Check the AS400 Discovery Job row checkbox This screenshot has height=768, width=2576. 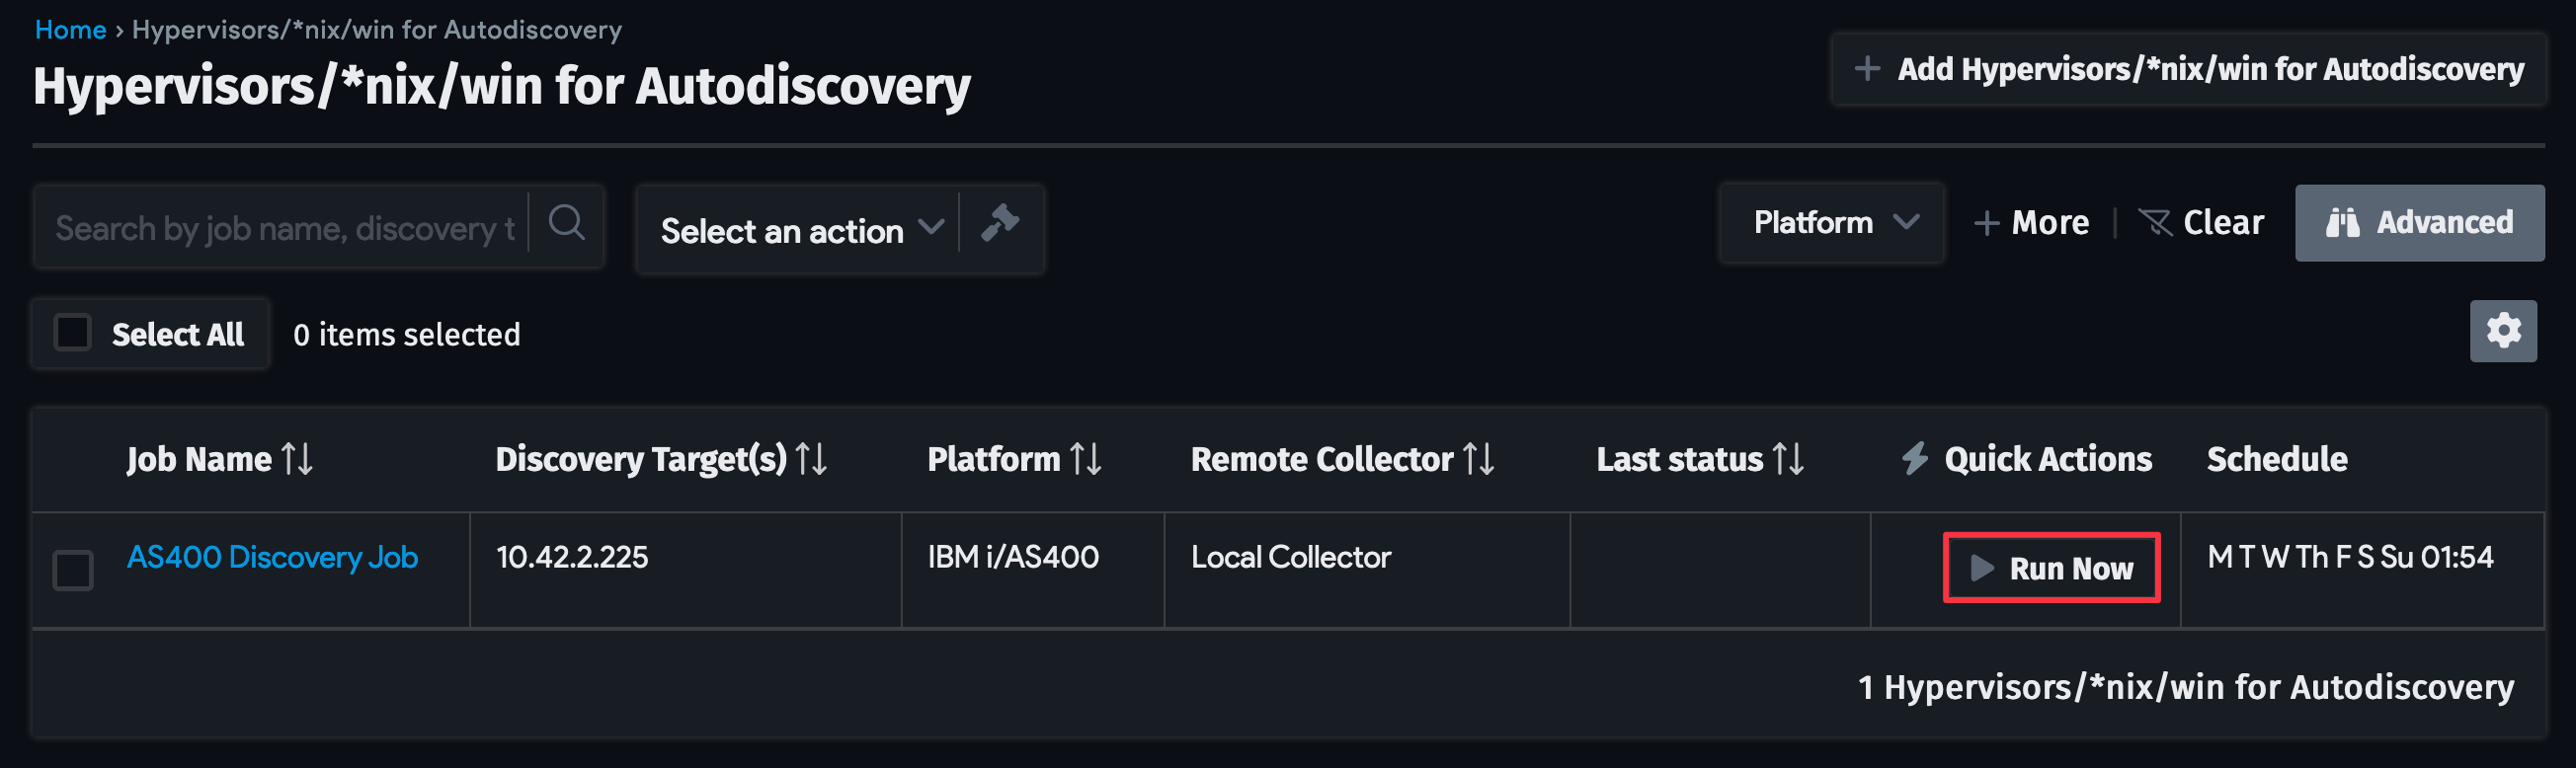point(72,570)
